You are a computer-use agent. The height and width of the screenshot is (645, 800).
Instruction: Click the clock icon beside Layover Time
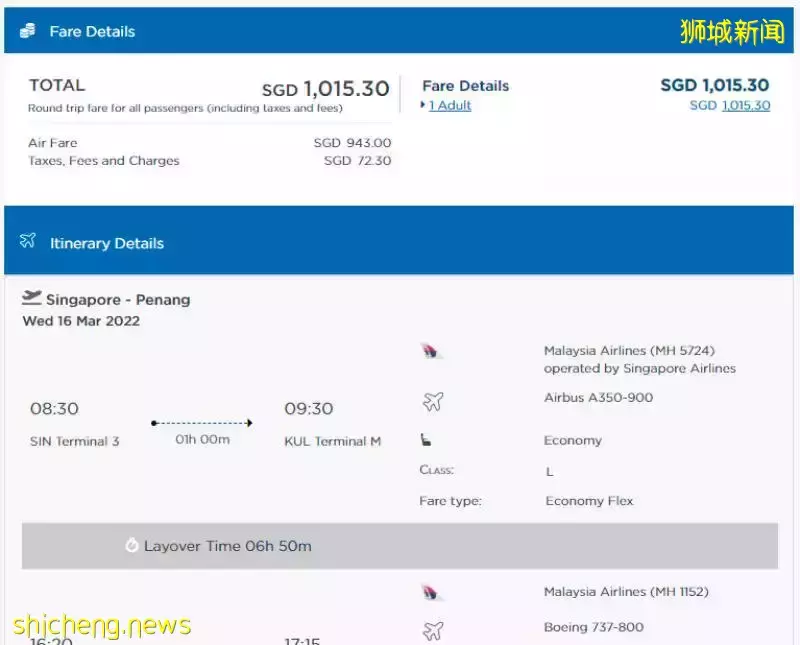[132, 546]
